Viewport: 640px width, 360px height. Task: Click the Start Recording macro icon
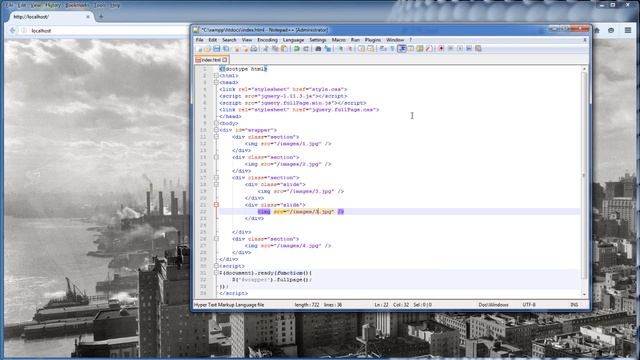pos(441,49)
